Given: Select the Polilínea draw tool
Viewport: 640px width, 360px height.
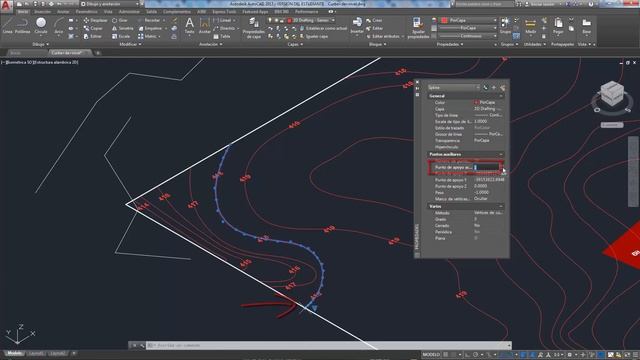Looking at the screenshot, I should (22, 25).
